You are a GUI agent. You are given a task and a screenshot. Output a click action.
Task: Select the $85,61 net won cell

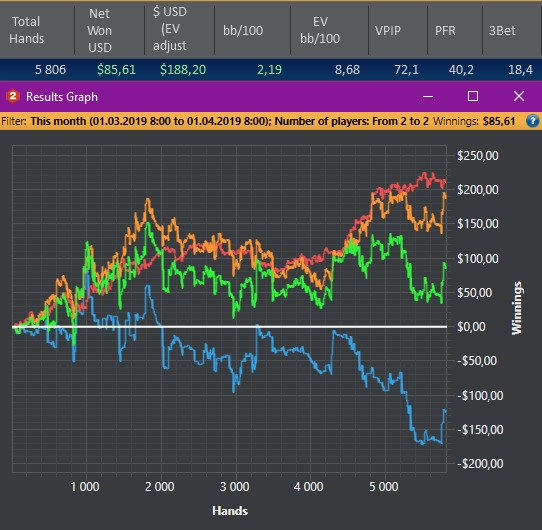[x=116, y=70]
